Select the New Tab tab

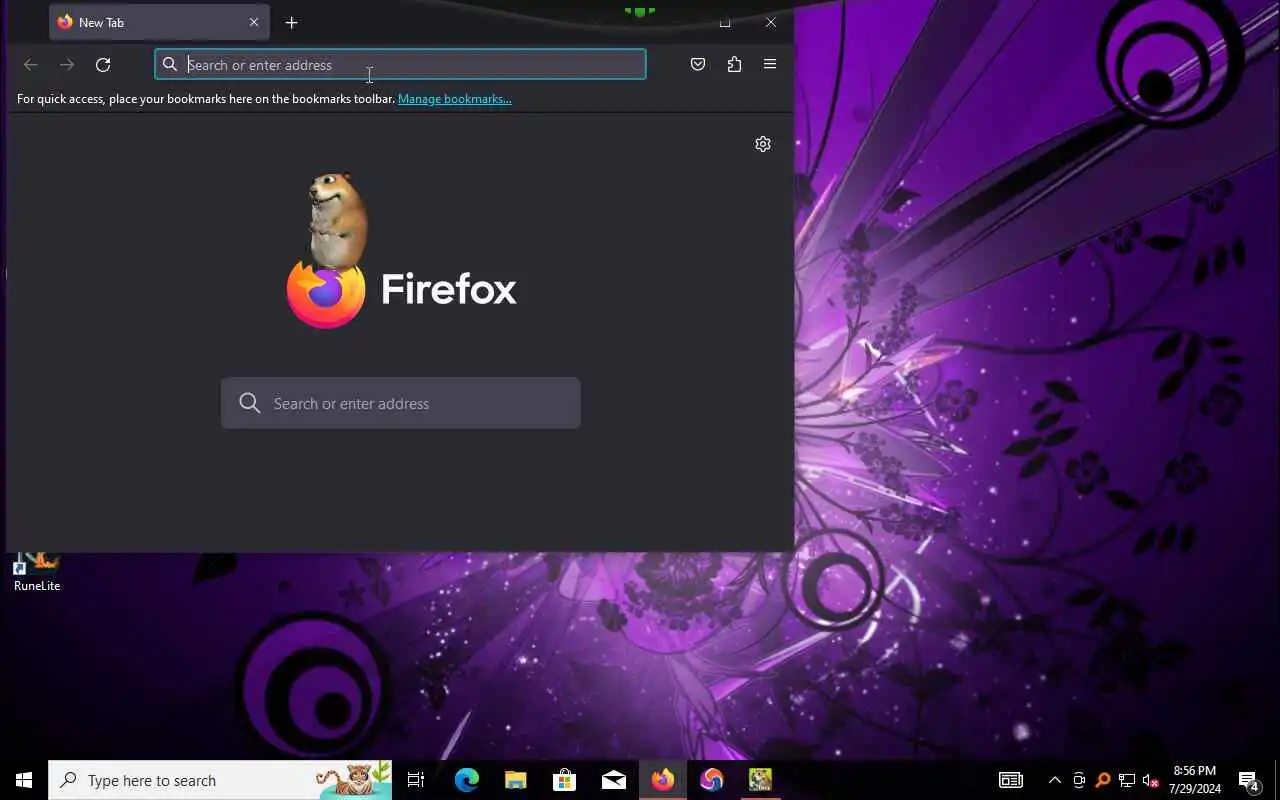(159, 22)
